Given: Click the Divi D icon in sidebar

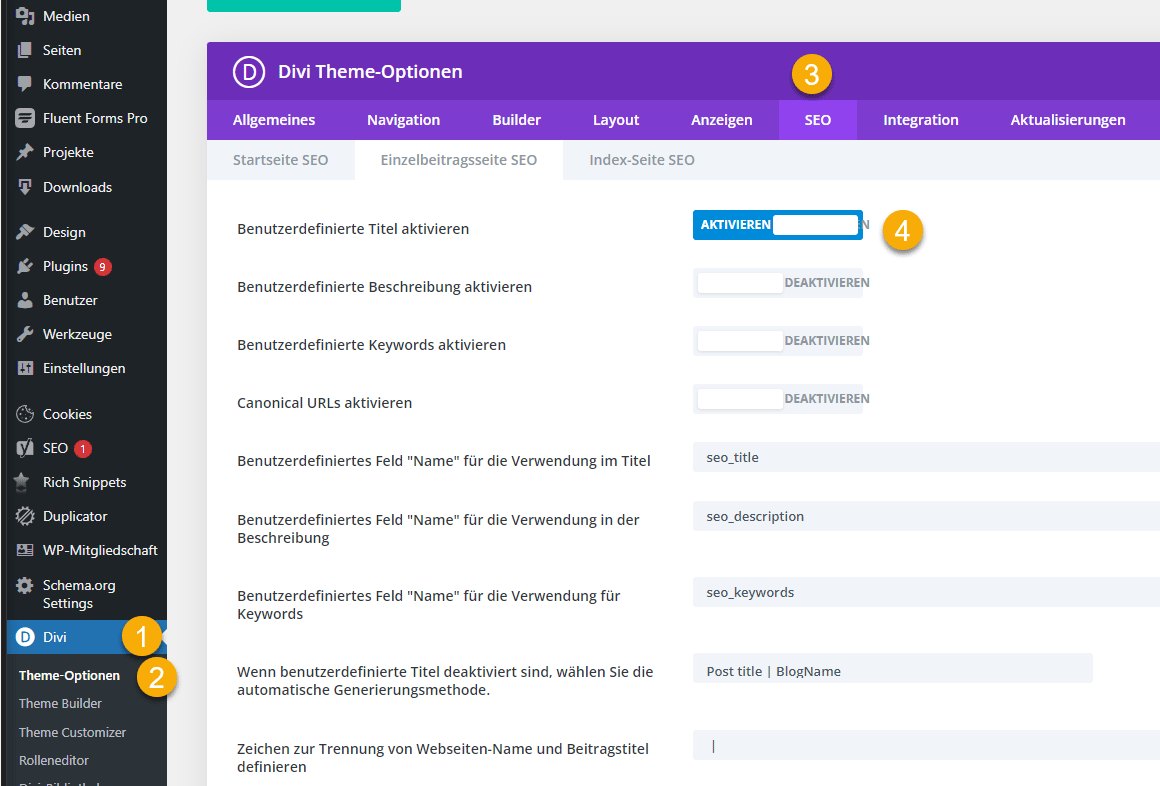Looking at the screenshot, I should 25,637.
